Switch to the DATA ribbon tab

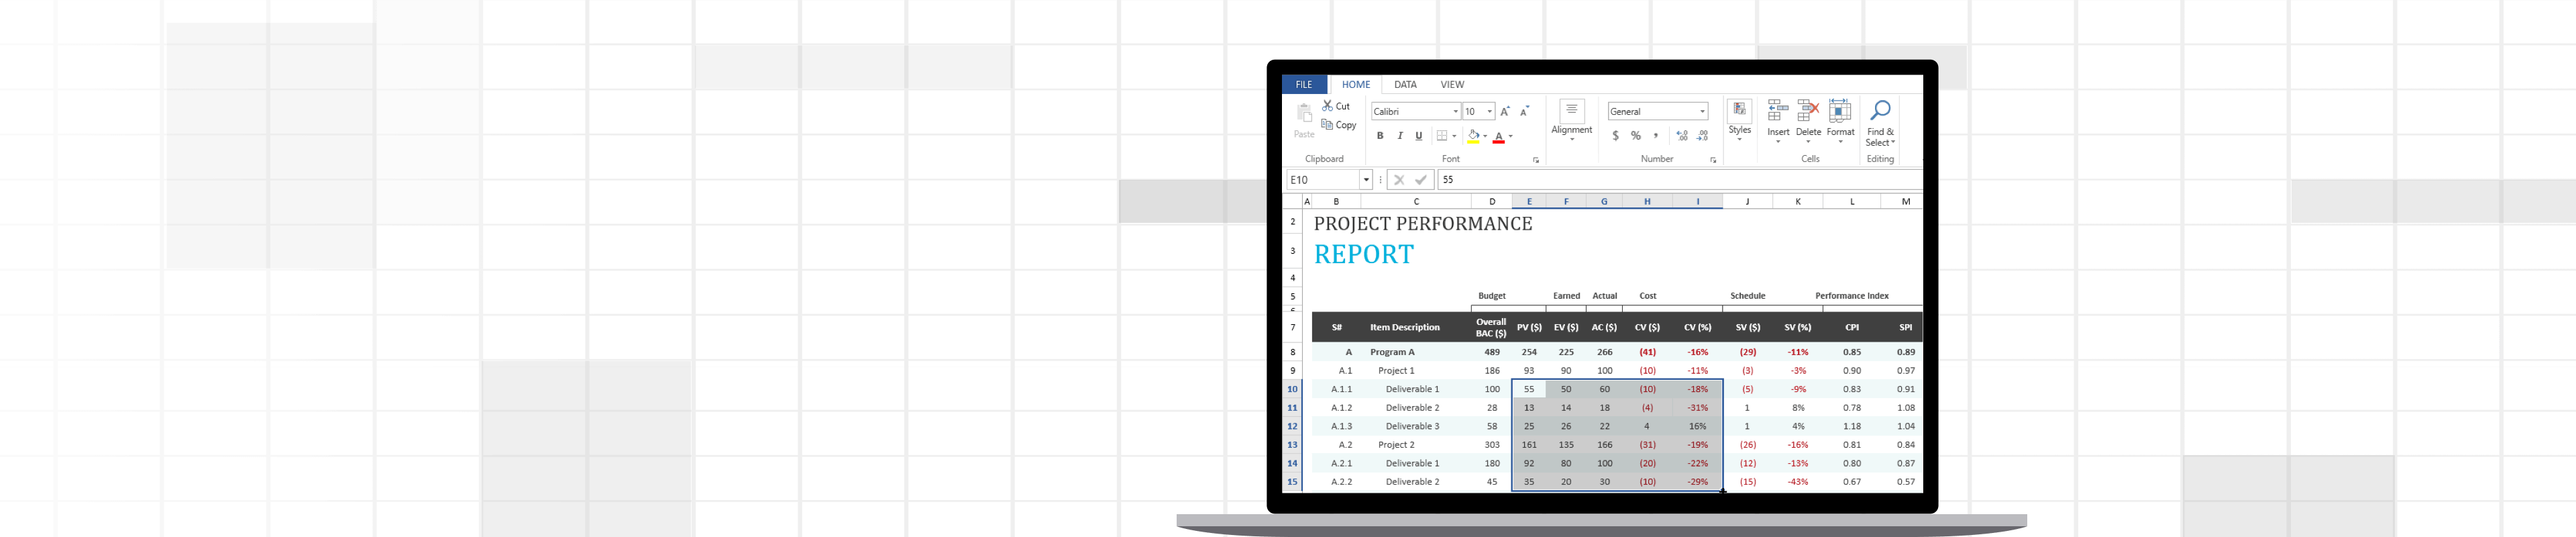click(1405, 85)
